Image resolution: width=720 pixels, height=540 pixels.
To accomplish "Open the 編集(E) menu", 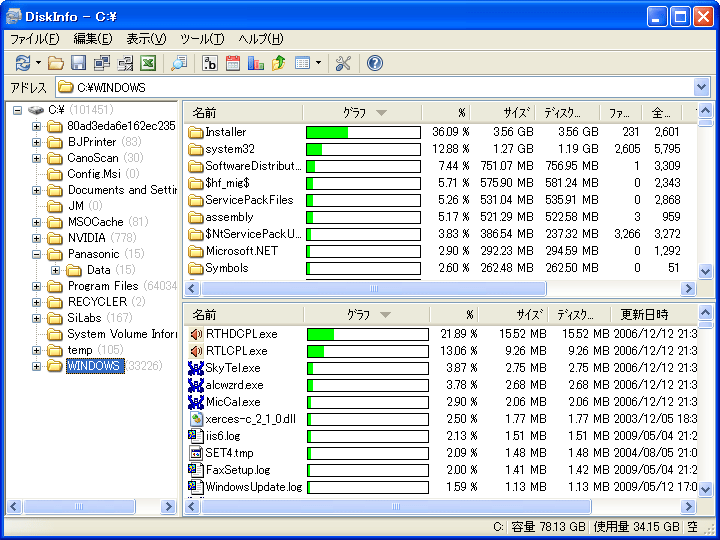I will [x=93, y=39].
